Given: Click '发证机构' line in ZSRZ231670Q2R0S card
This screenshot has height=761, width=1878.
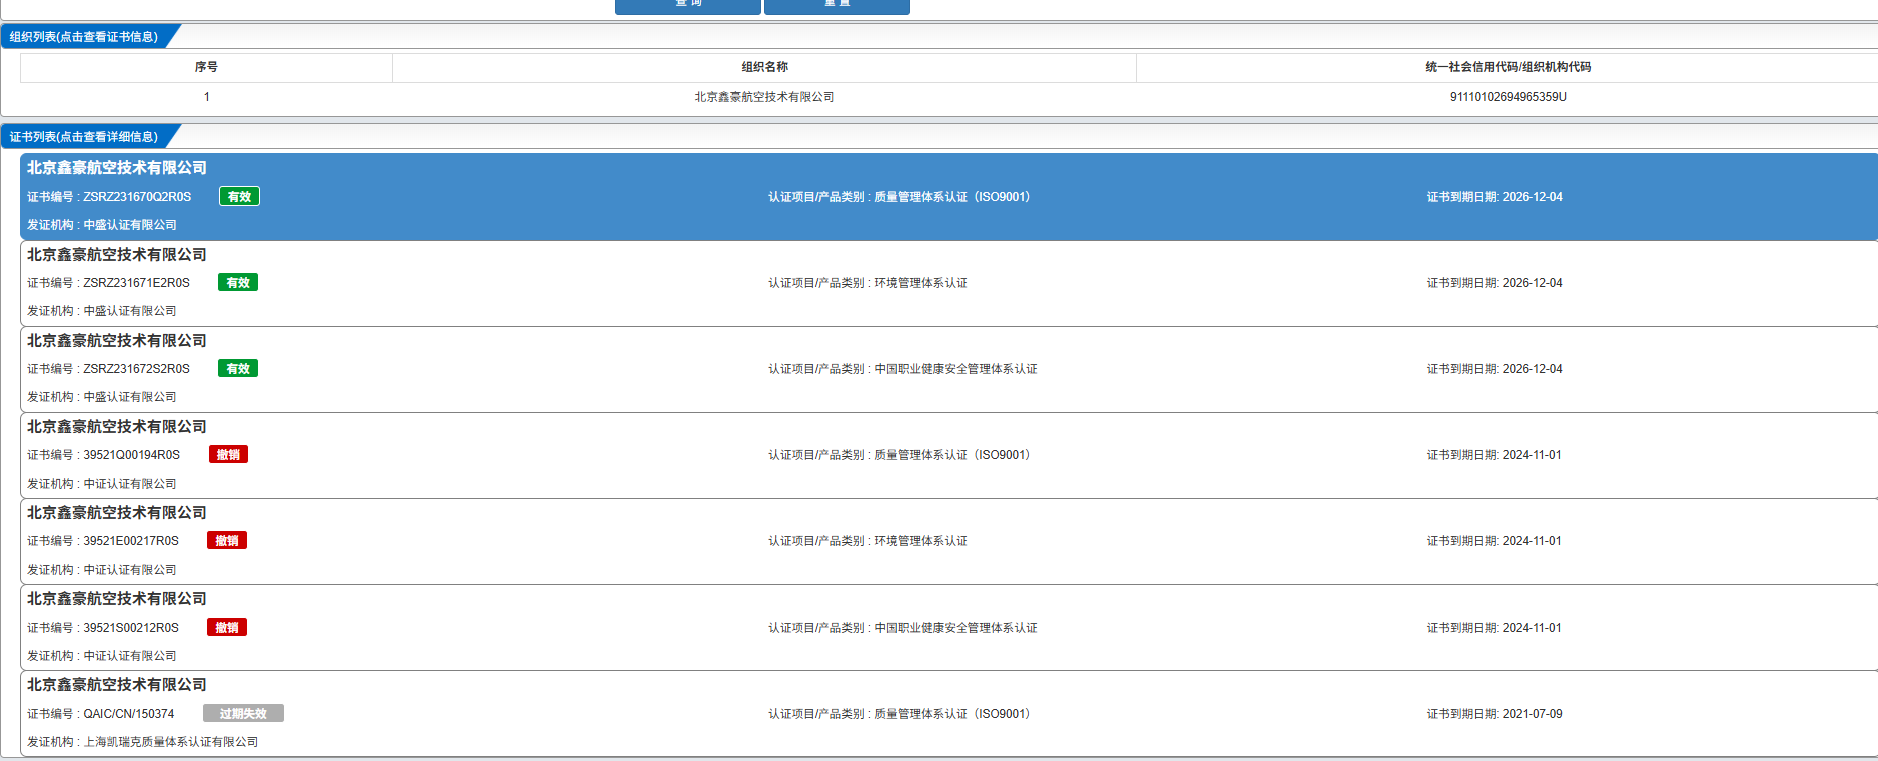Looking at the screenshot, I should point(102,225).
